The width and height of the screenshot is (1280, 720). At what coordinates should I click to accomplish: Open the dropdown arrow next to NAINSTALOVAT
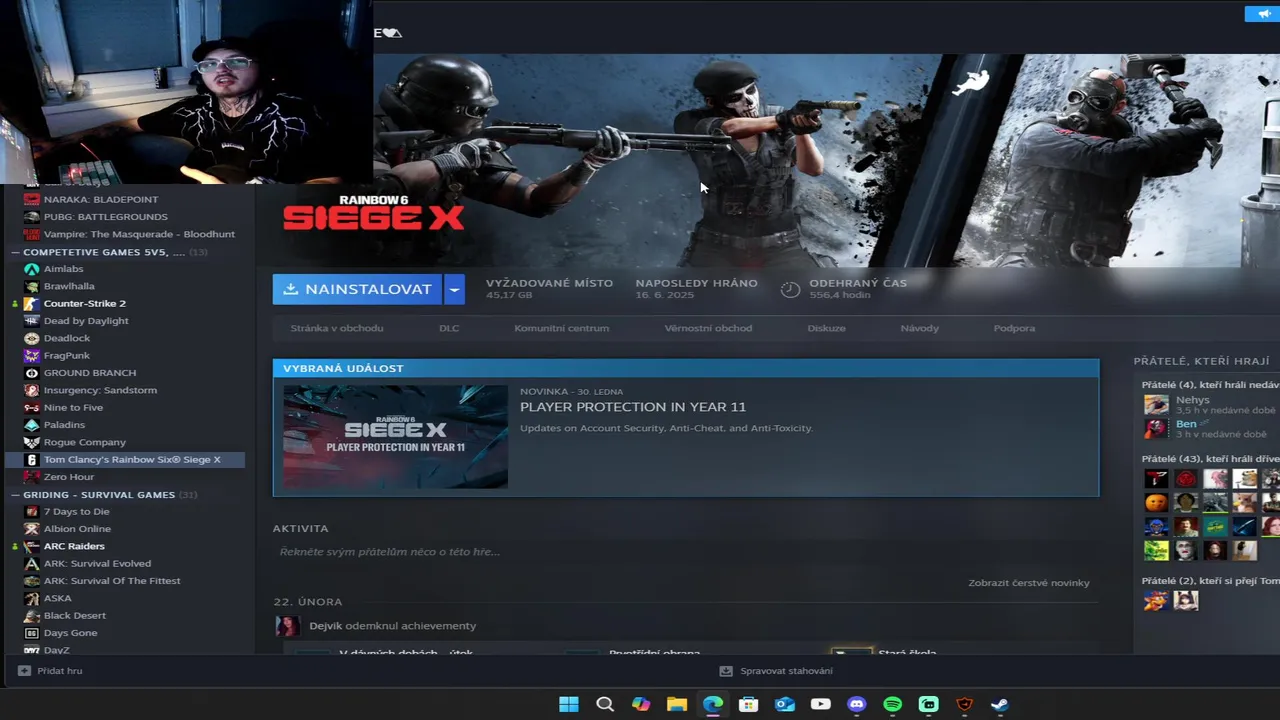(455, 289)
